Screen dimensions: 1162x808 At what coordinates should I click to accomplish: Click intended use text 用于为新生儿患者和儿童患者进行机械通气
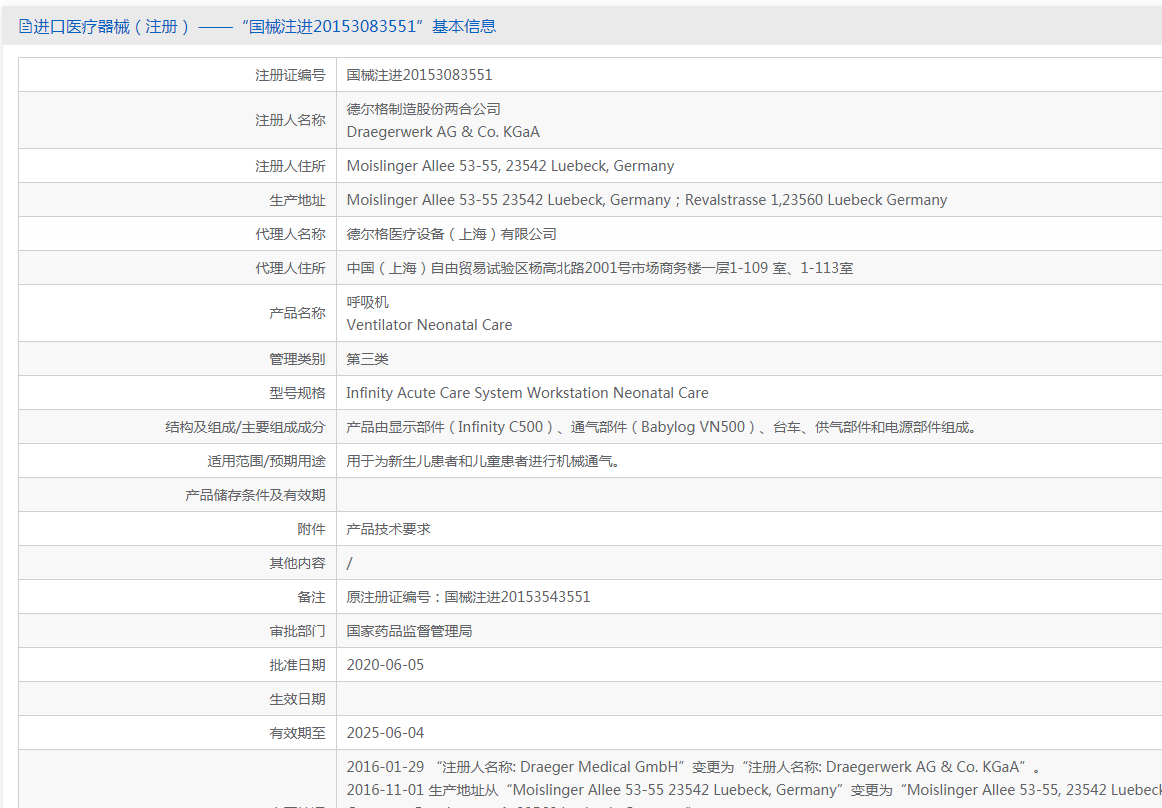click(x=483, y=462)
